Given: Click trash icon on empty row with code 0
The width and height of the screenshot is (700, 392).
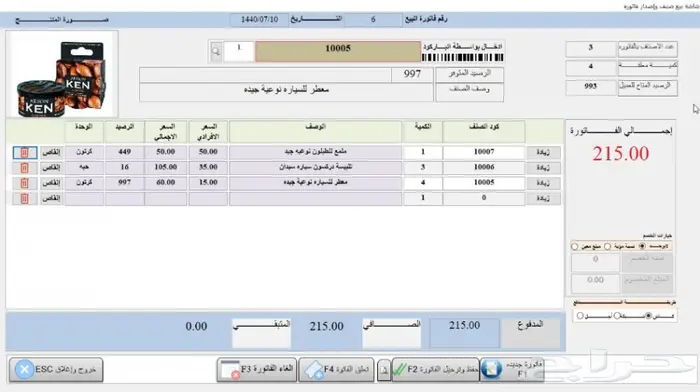Looking at the screenshot, I should coord(25,198).
